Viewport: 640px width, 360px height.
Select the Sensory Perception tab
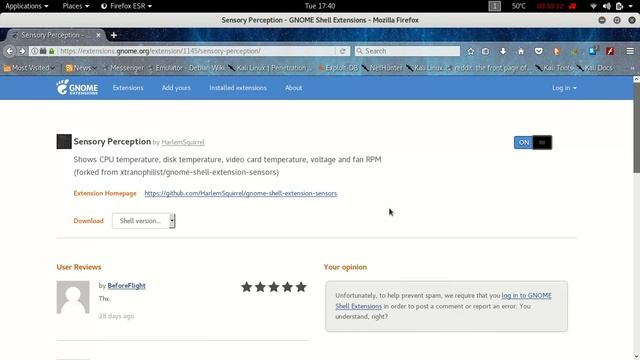[x=56, y=35]
